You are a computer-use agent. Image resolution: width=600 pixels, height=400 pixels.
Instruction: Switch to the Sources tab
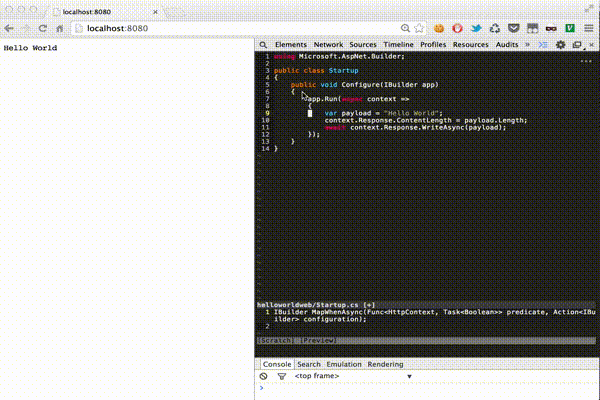(x=363, y=44)
